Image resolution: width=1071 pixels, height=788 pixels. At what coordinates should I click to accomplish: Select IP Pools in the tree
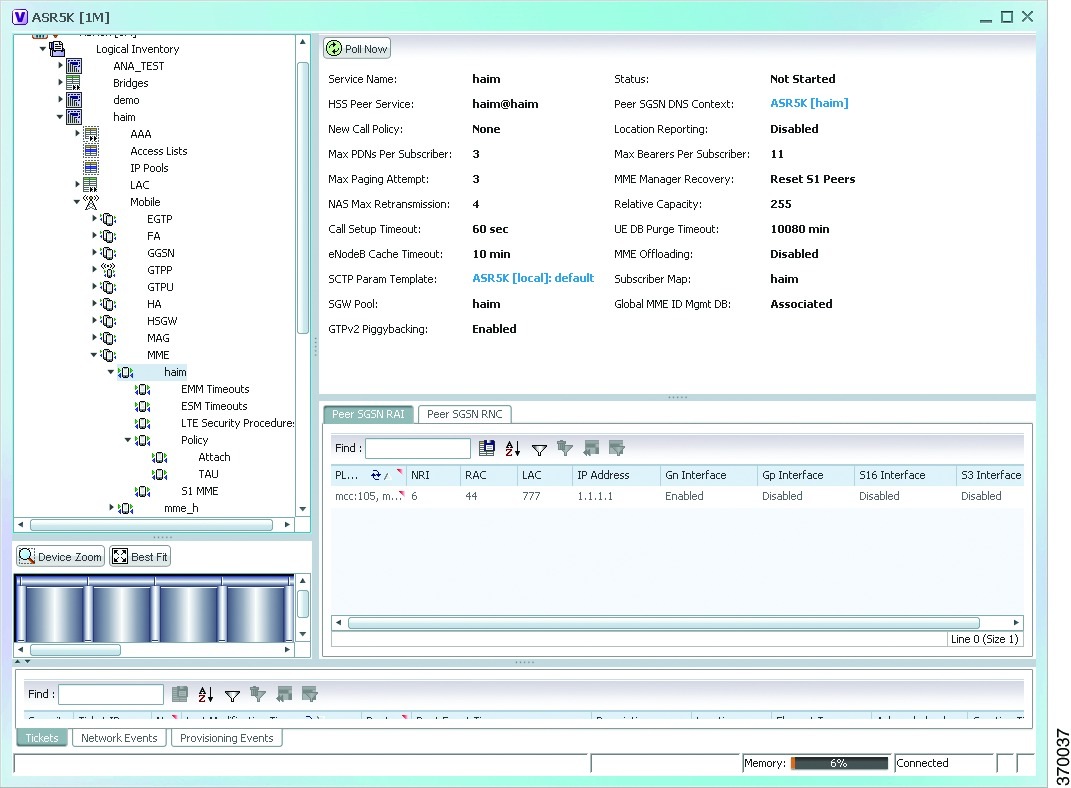coord(149,168)
